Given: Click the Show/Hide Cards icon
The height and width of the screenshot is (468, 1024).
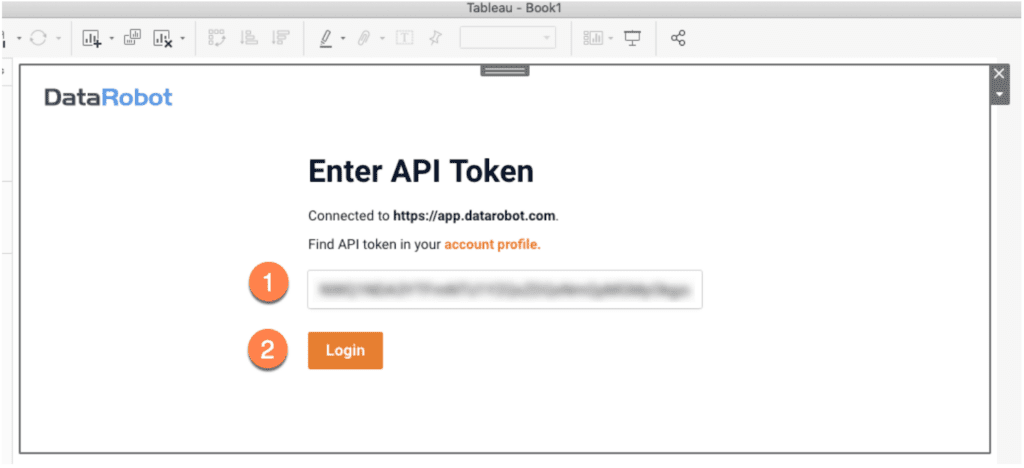Looking at the screenshot, I should pyautogui.click(x=594, y=38).
